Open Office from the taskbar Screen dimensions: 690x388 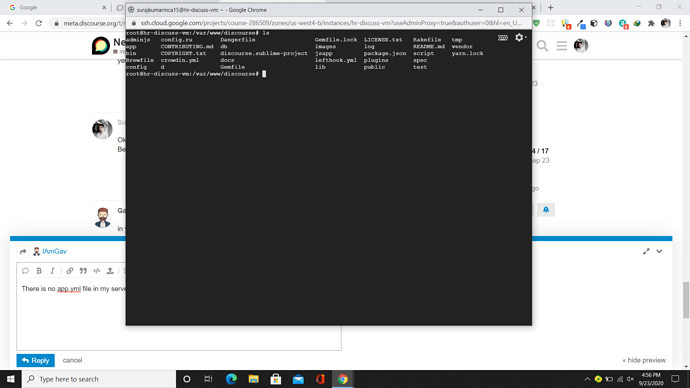pyautogui.click(x=320, y=379)
